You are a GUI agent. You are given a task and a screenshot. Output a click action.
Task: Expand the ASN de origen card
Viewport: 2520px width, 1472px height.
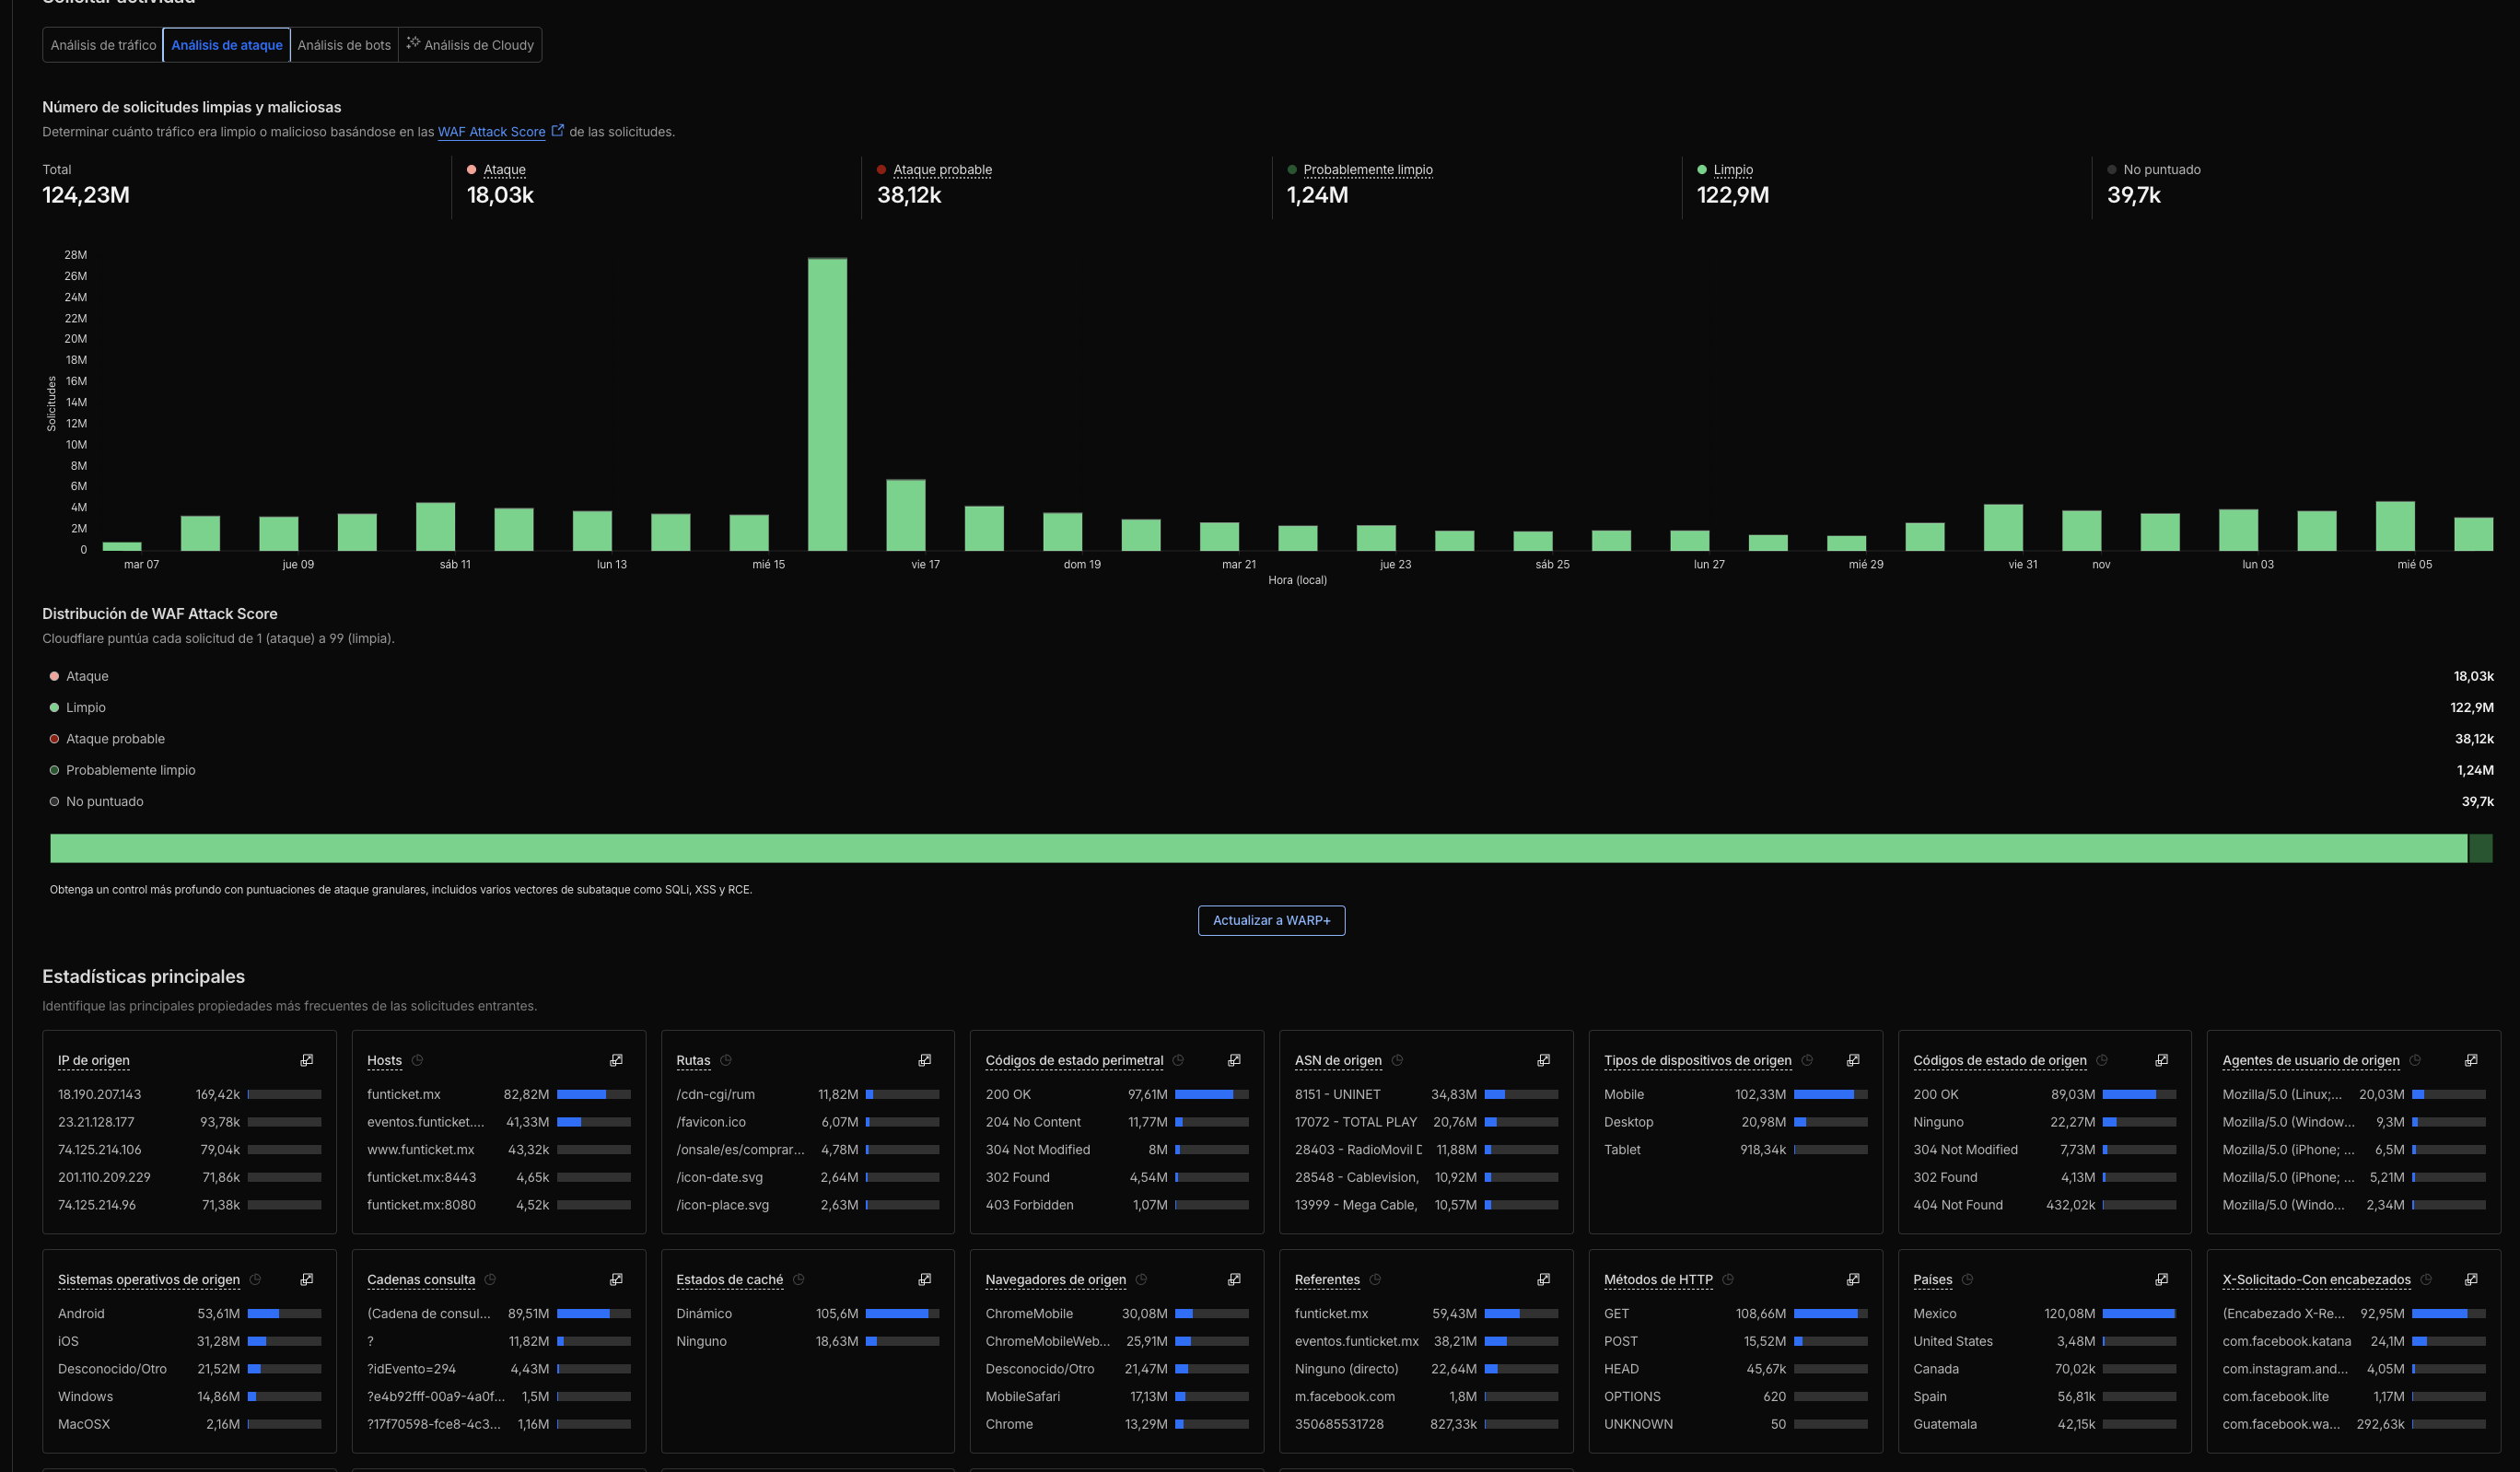click(x=1543, y=1060)
